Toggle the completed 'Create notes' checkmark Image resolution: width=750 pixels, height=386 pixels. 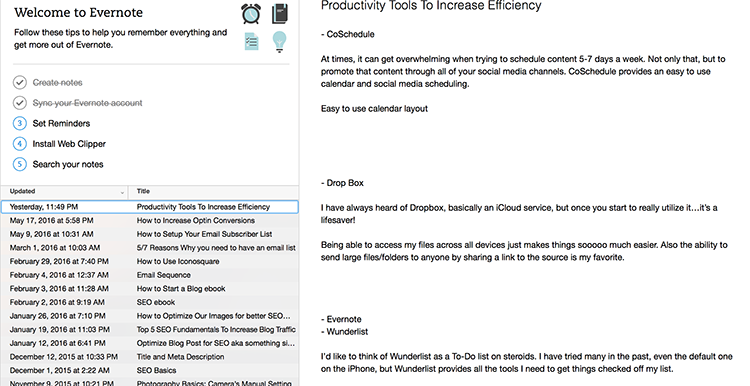coord(20,83)
